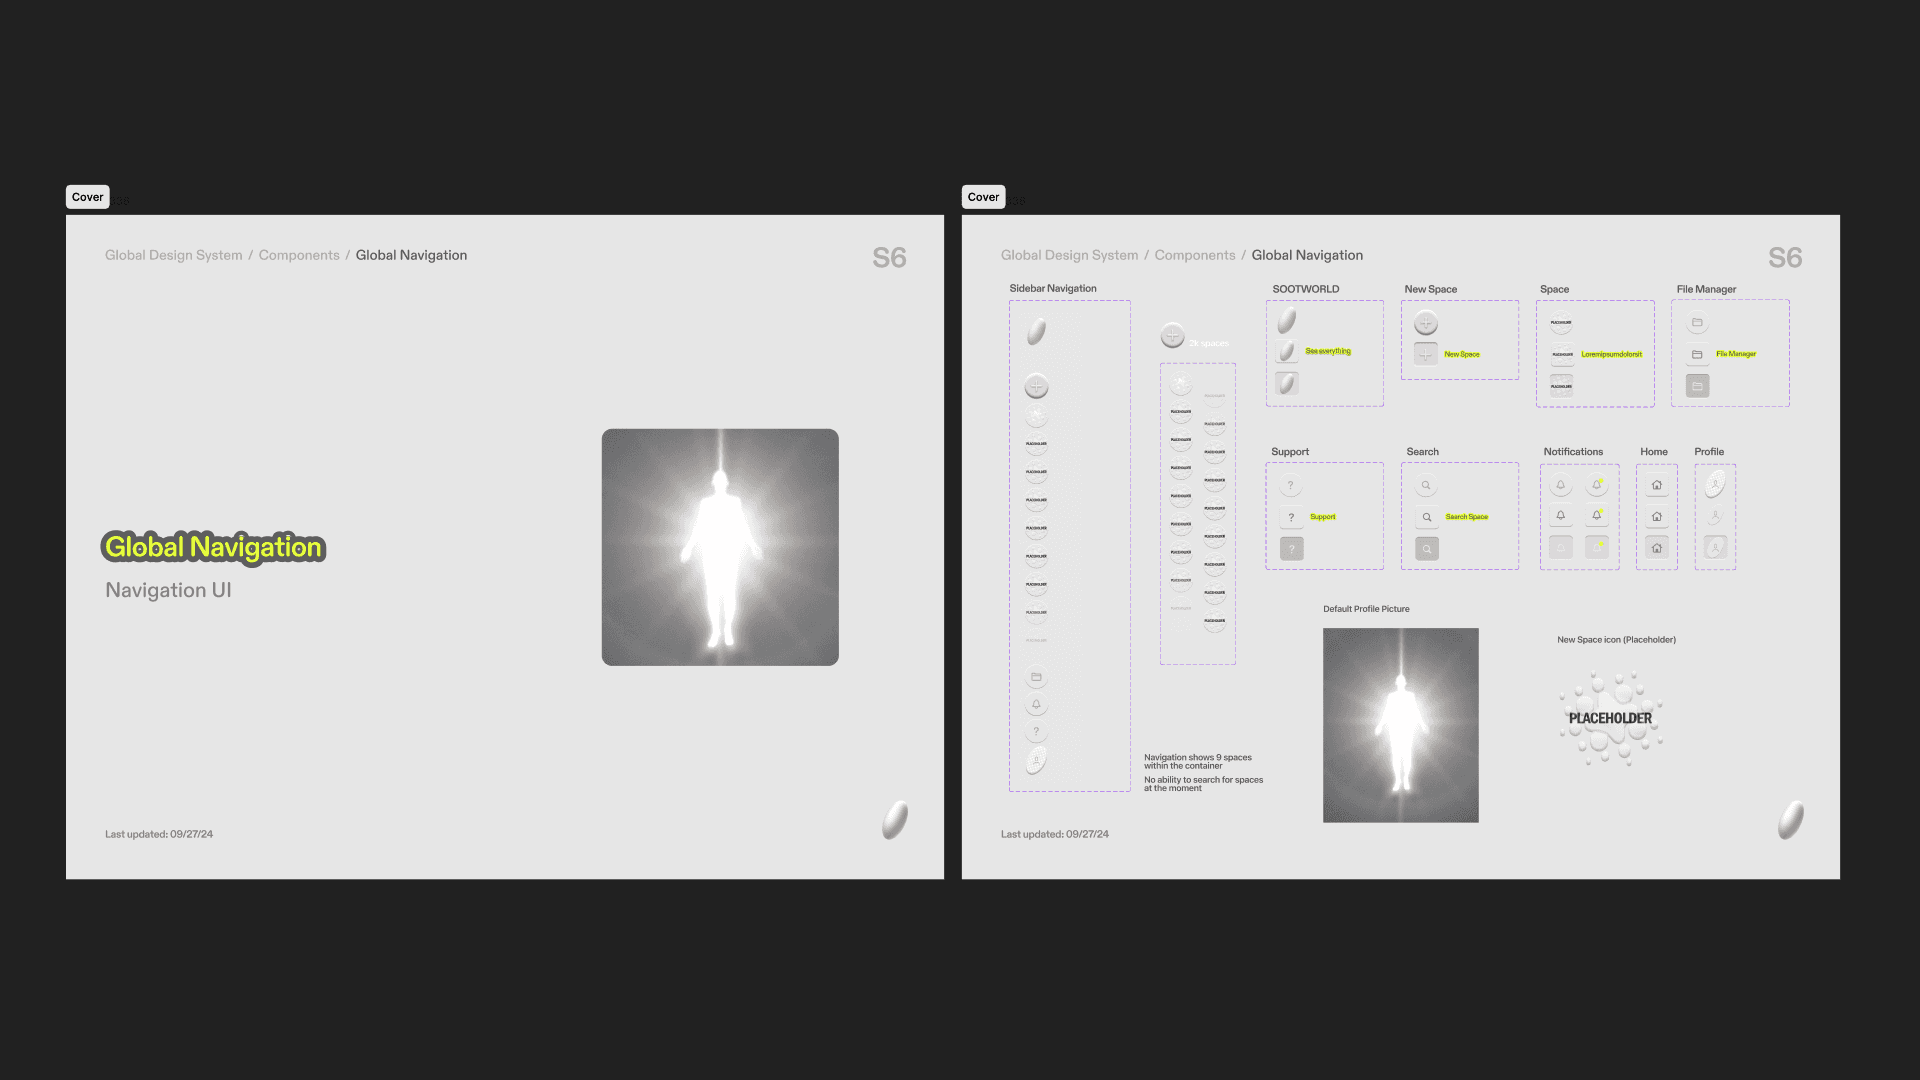Click the highlighted 'See everything' label
Image resolution: width=1920 pixels, height=1080 pixels.
tap(1328, 352)
